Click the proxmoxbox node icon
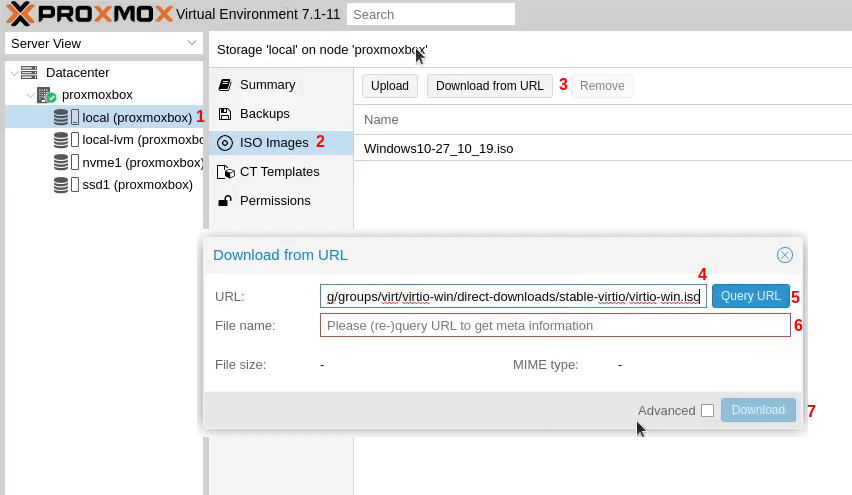The image size is (852, 495). point(46,95)
